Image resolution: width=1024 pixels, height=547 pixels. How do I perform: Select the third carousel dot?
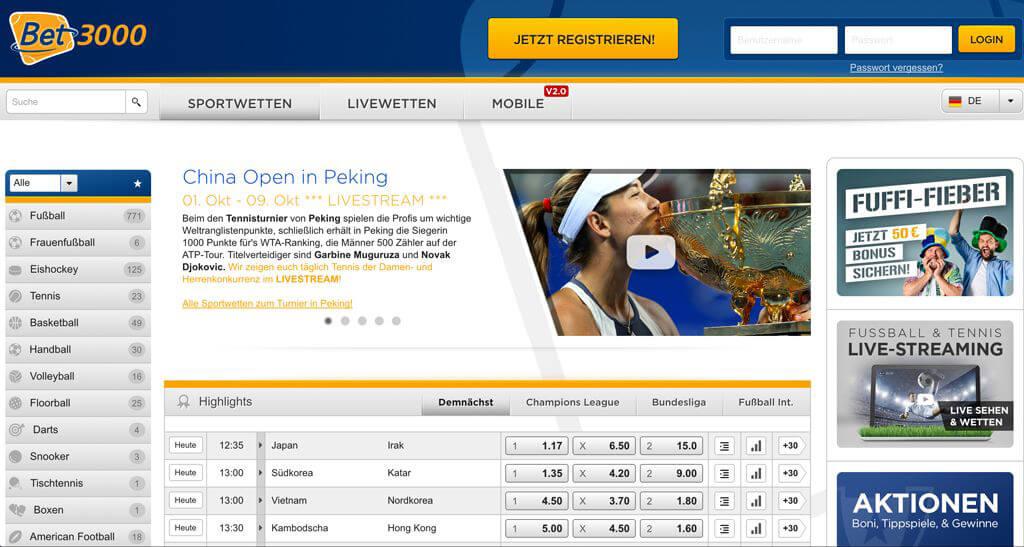pyautogui.click(x=362, y=321)
